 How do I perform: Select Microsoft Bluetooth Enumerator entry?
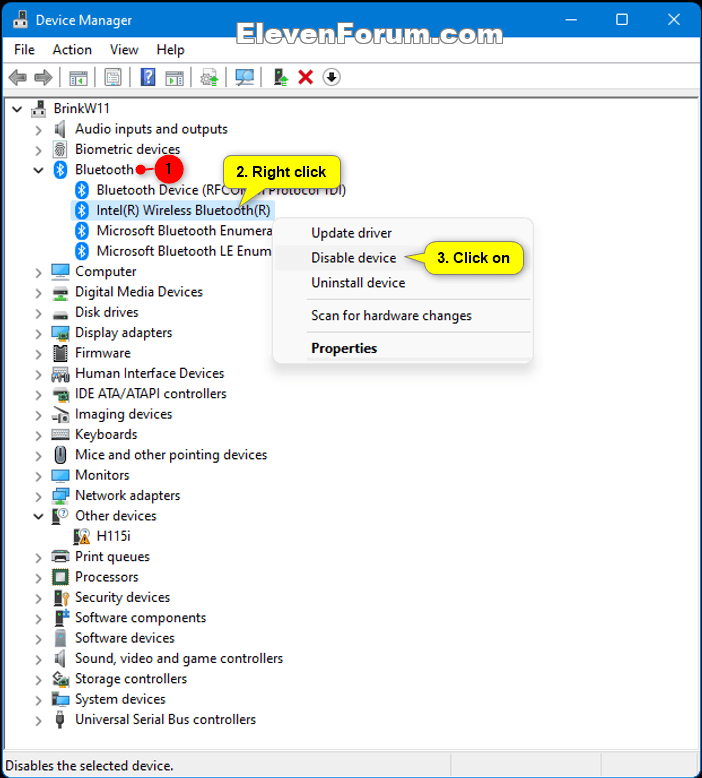click(184, 231)
